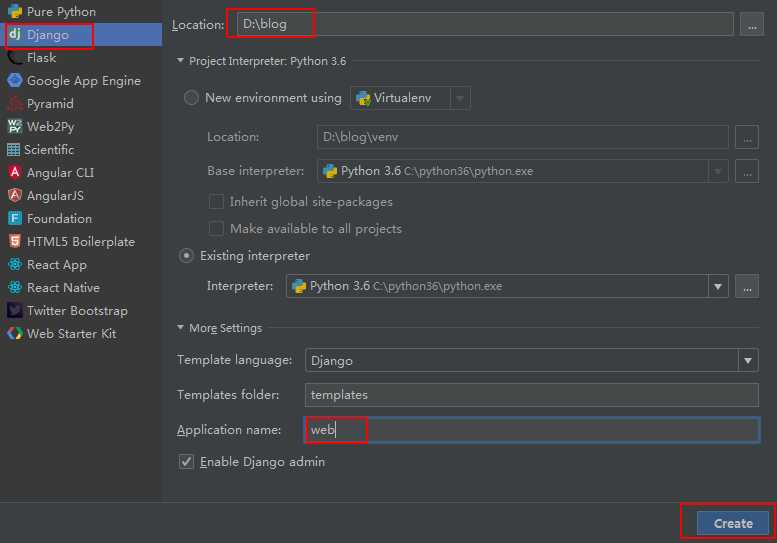Image resolution: width=777 pixels, height=543 pixels.
Task: Uncheck Enable Django admin checkbox
Action: (x=186, y=462)
